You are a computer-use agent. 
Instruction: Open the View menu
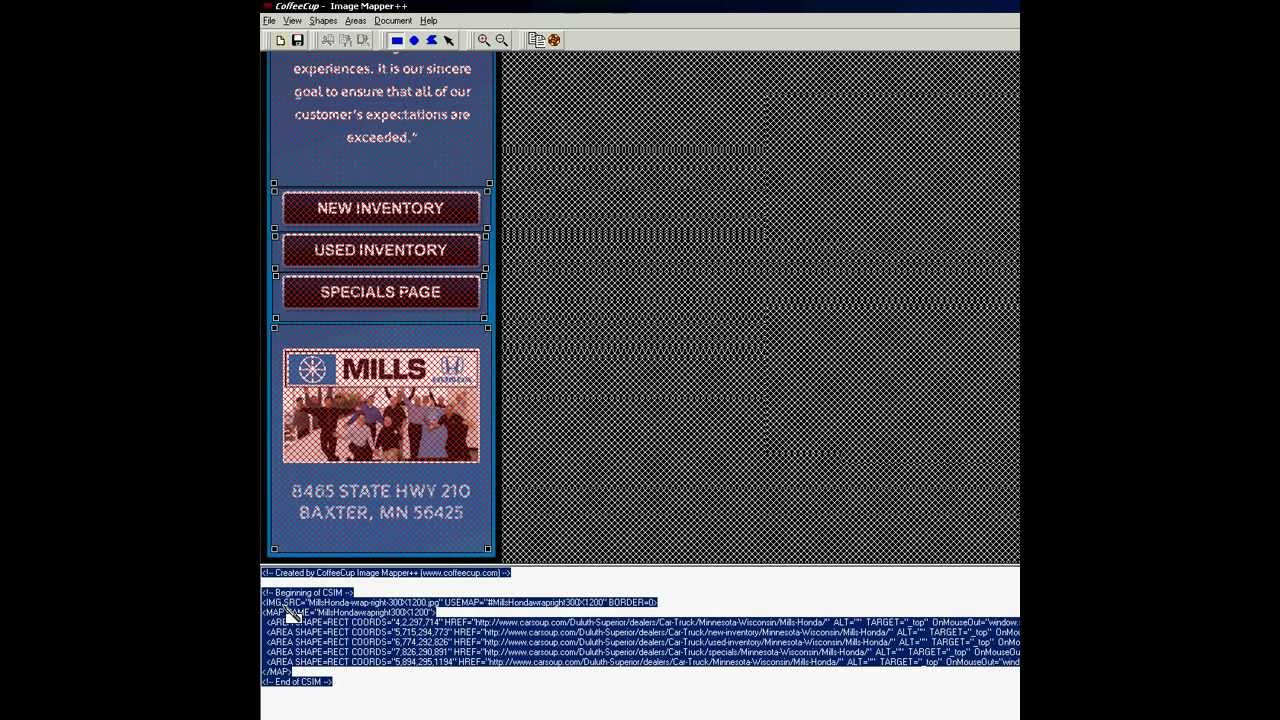tap(292, 21)
